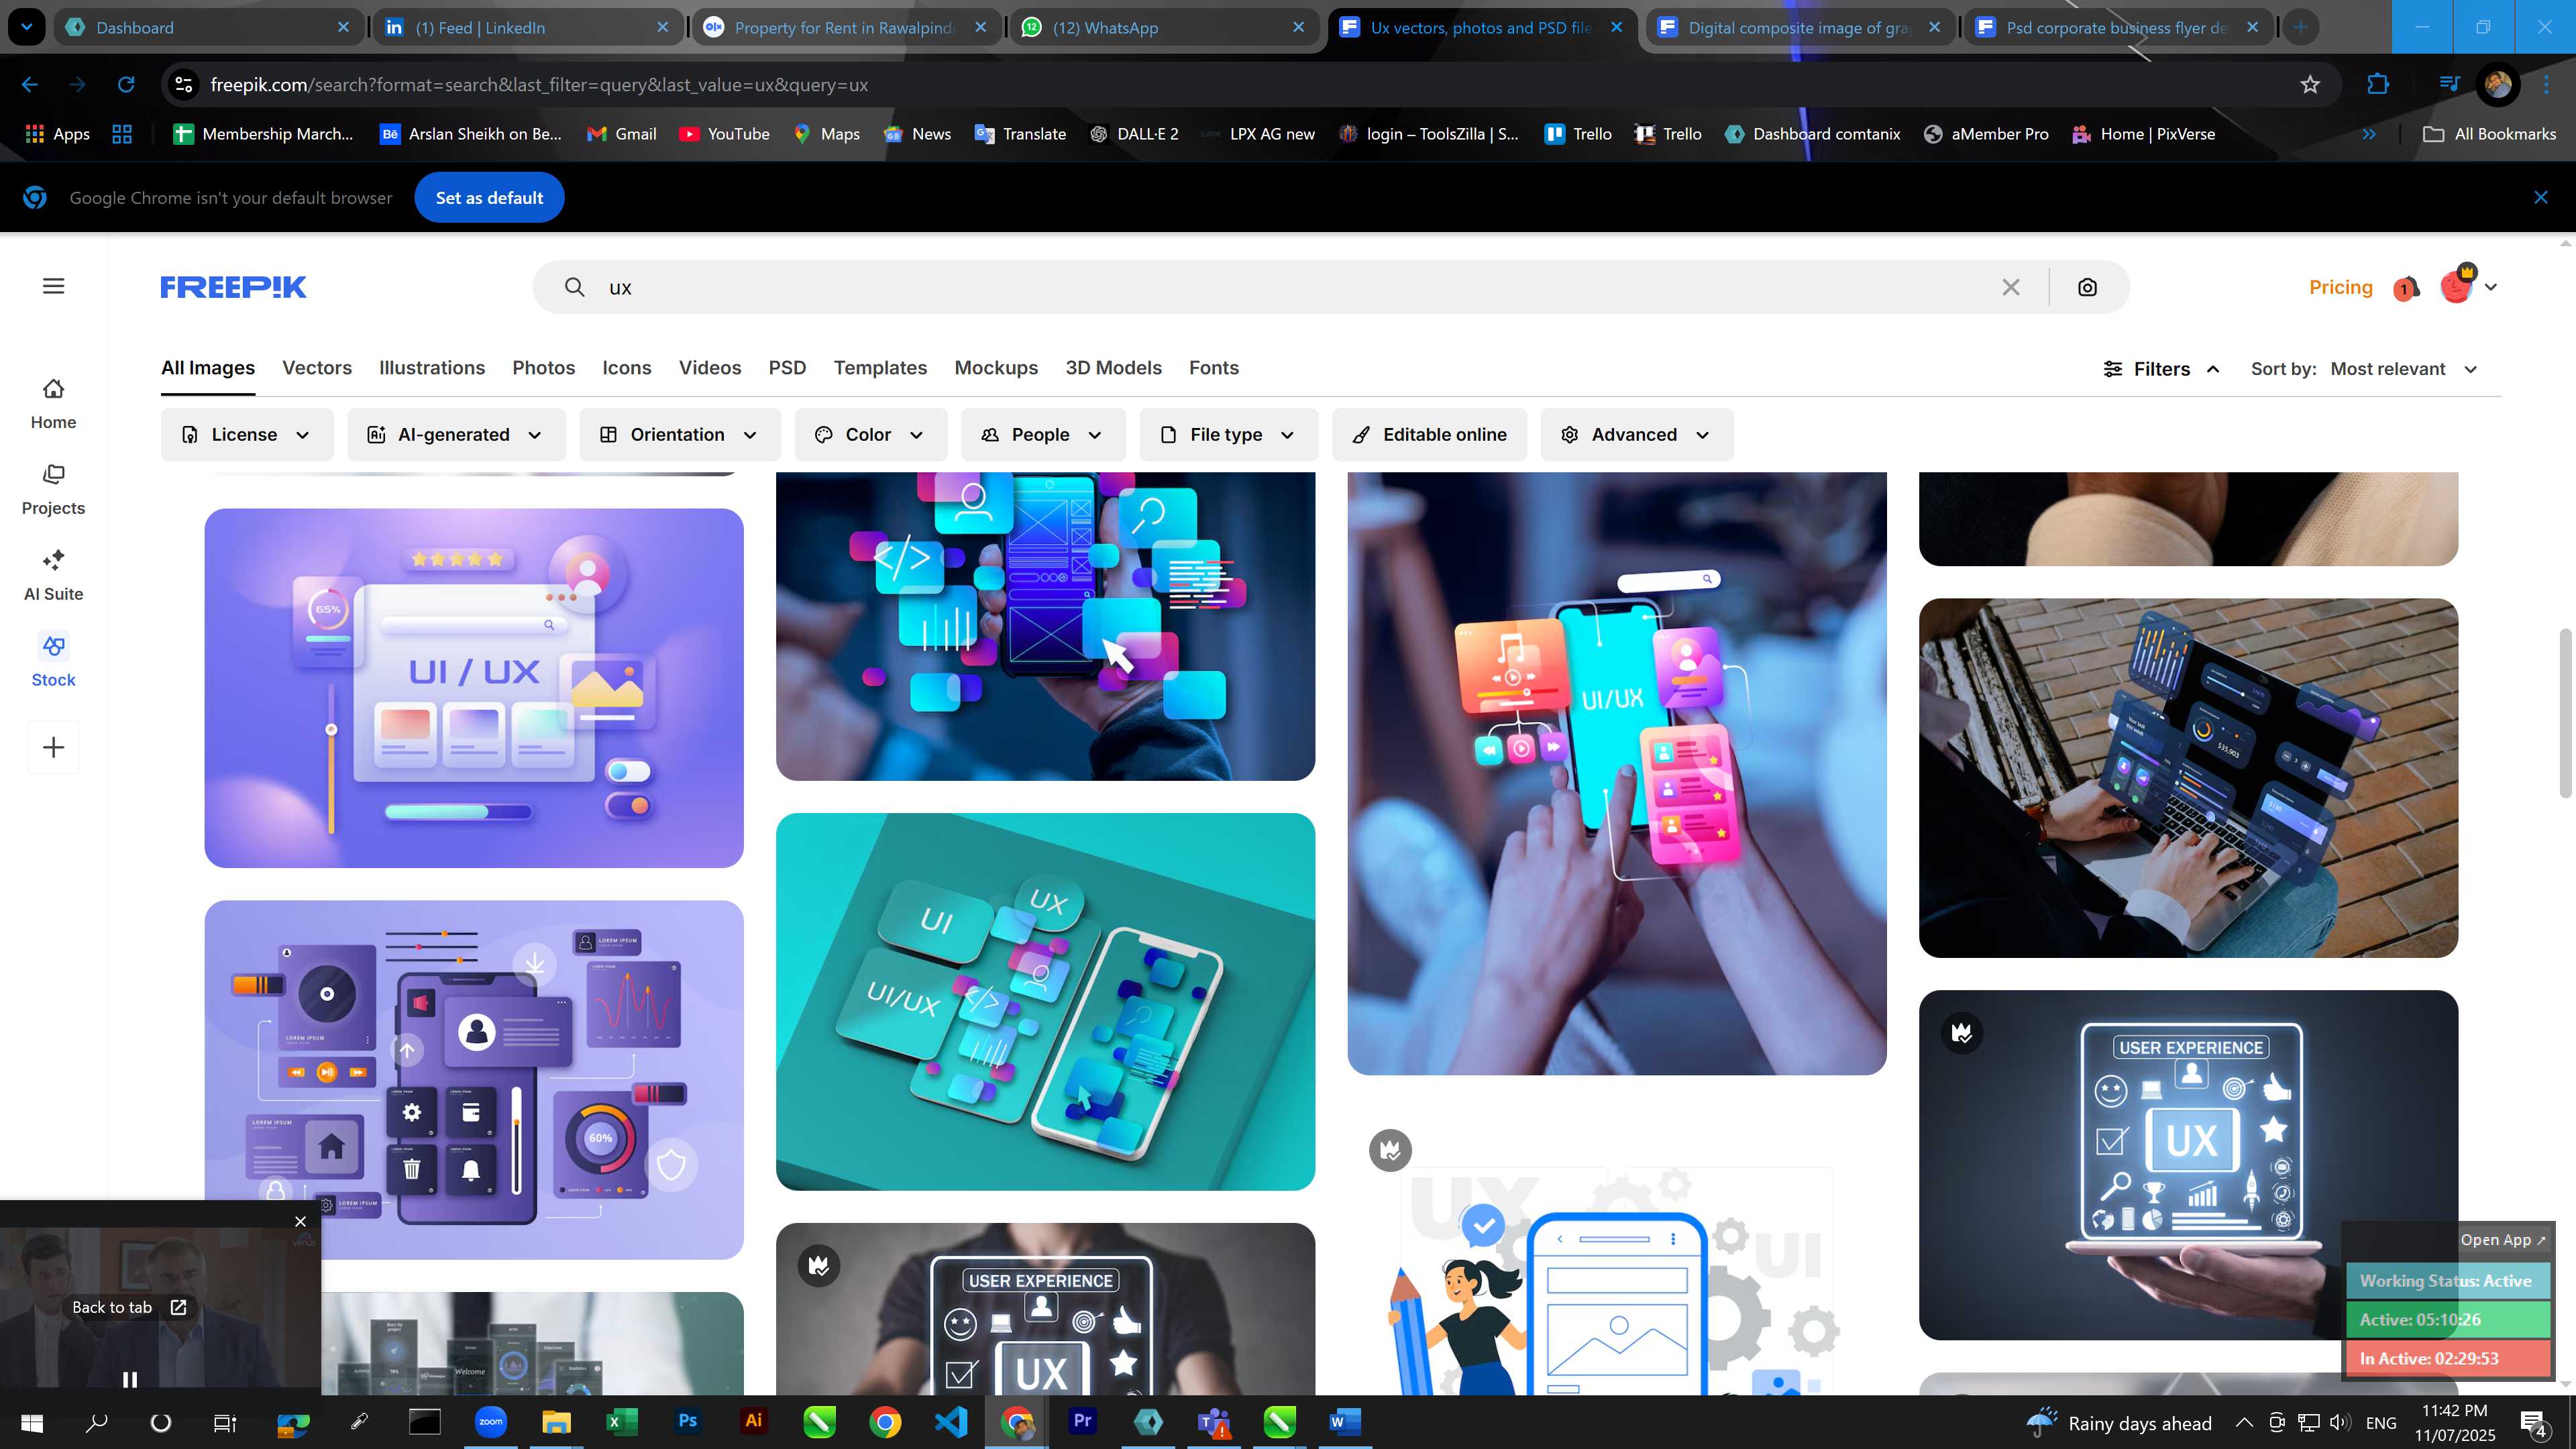Open Excel from taskbar
The height and width of the screenshot is (1449, 2576).
[622, 1421]
